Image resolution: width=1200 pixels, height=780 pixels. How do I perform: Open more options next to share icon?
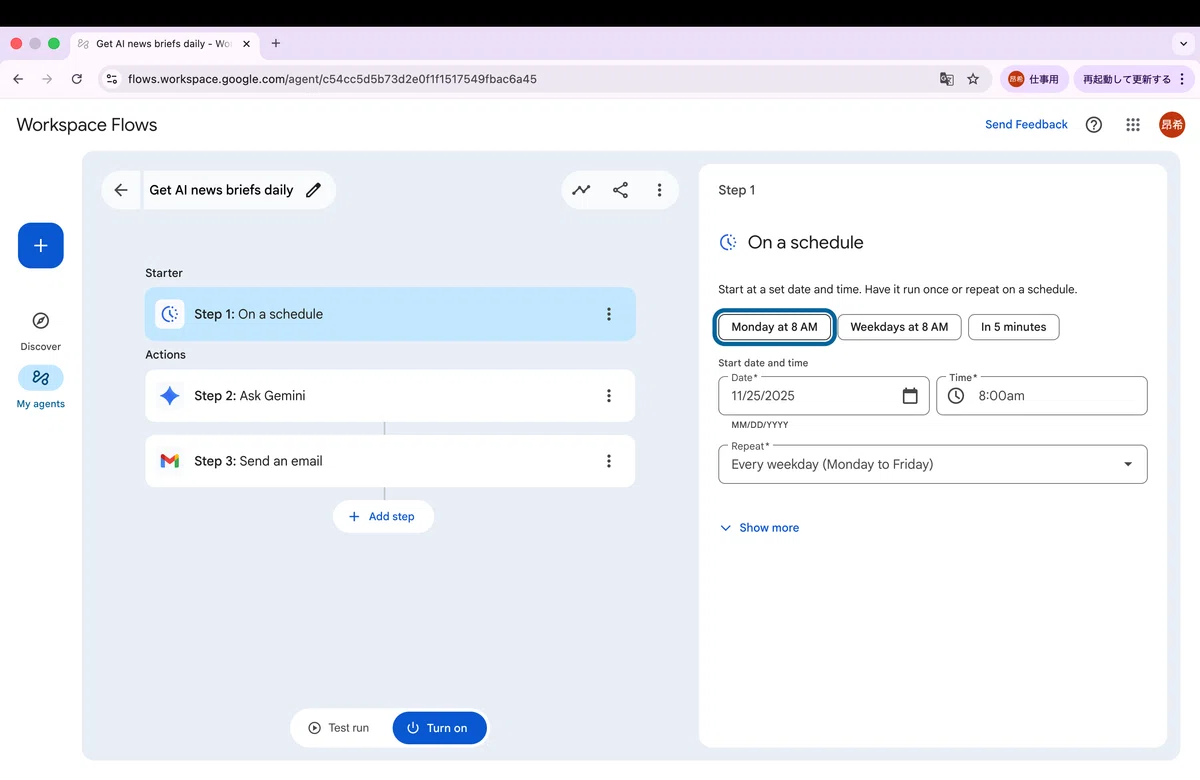(x=659, y=190)
